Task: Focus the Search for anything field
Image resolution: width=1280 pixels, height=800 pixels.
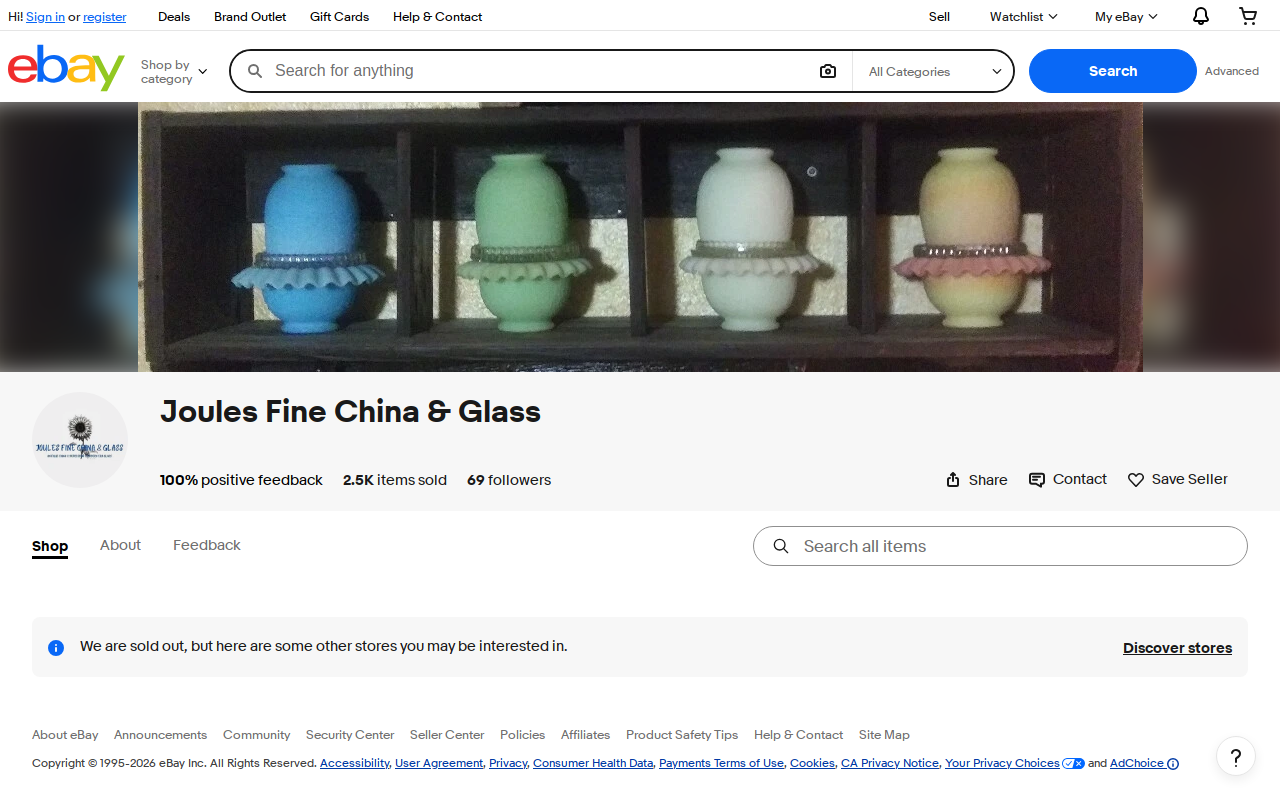Action: pos(540,71)
